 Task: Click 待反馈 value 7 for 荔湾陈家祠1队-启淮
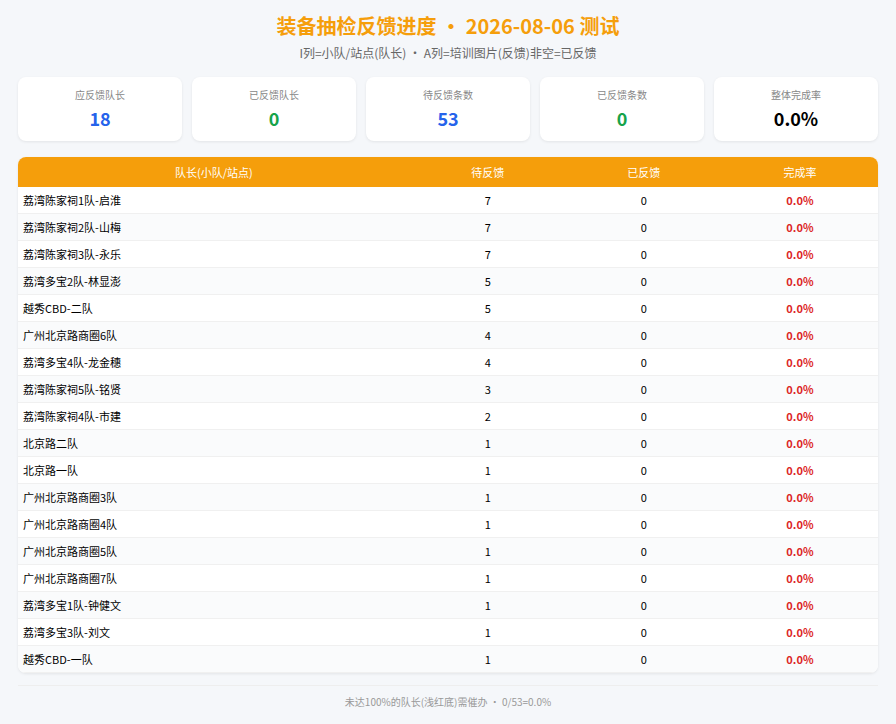pos(487,201)
